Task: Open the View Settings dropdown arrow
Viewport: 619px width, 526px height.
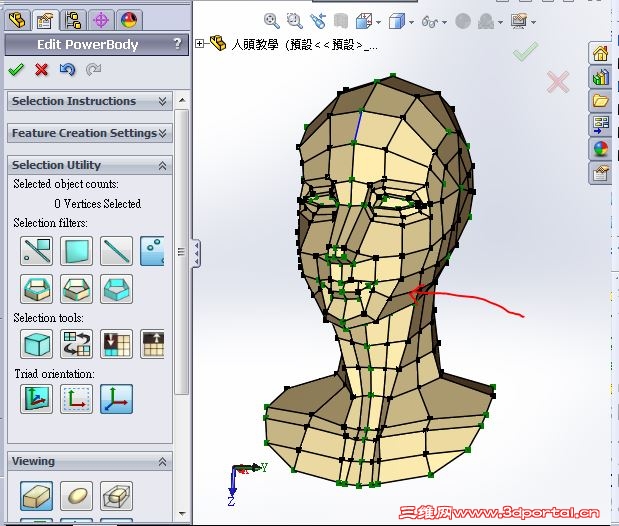Action: click(x=533, y=22)
